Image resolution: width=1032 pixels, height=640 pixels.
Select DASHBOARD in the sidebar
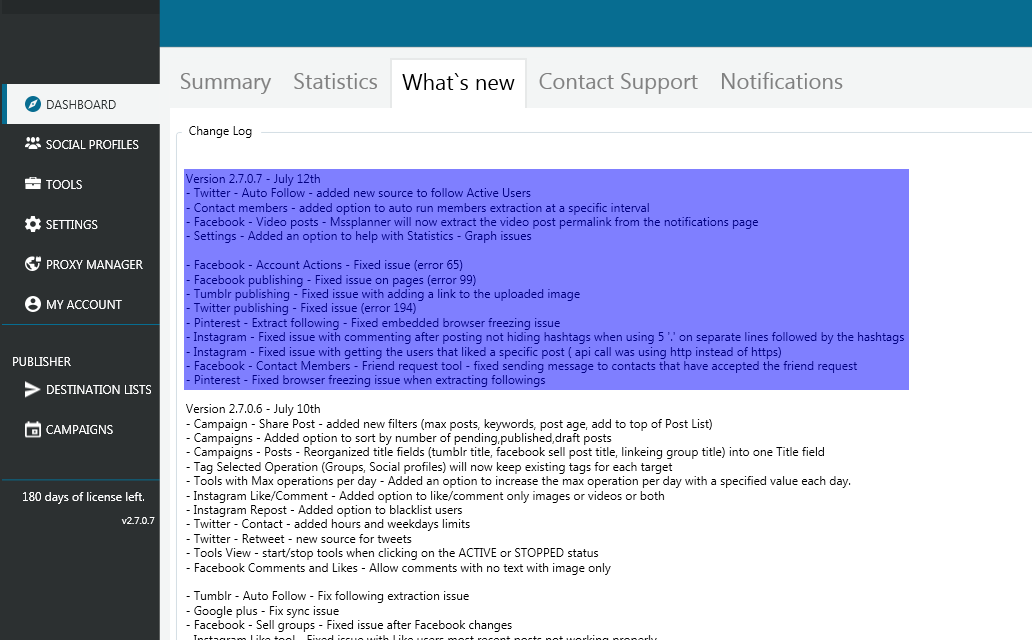coord(82,104)
